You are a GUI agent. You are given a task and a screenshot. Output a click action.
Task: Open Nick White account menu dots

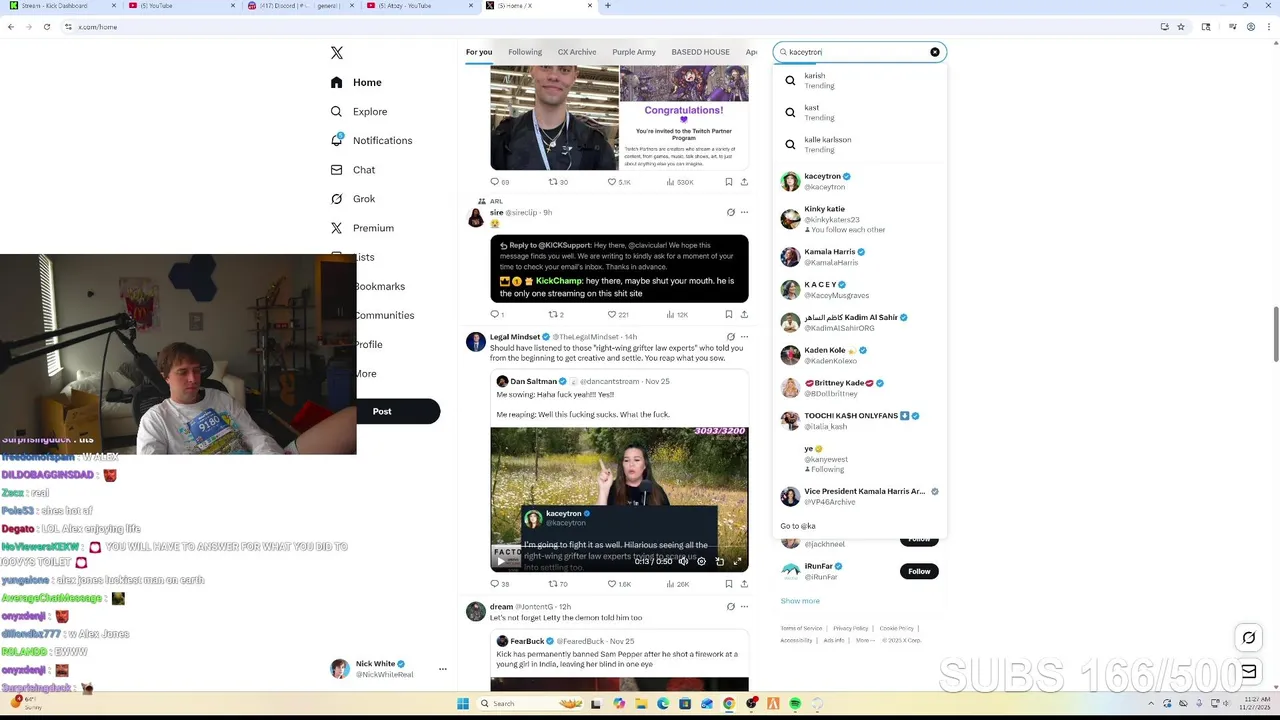(442, 669)
